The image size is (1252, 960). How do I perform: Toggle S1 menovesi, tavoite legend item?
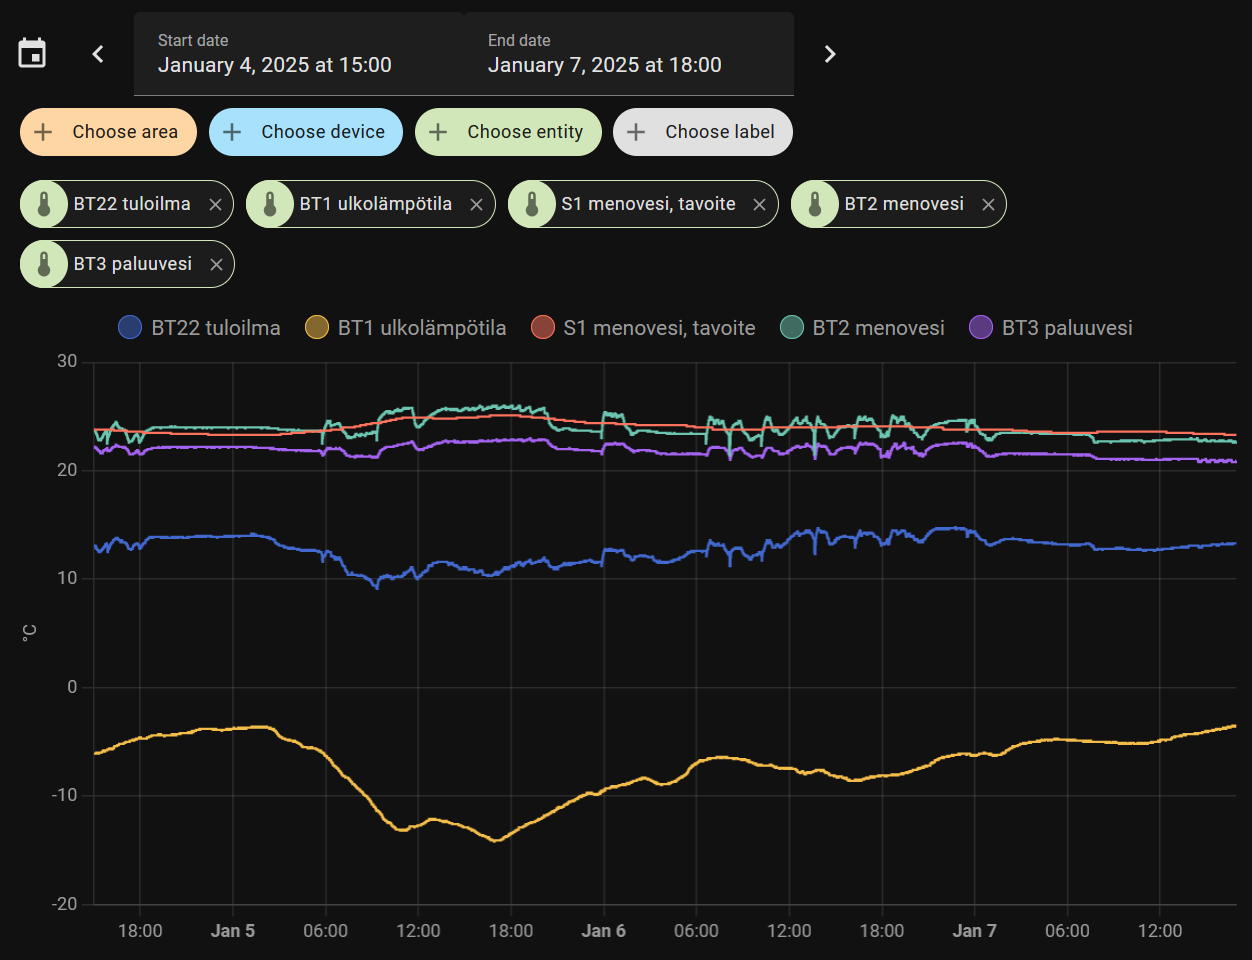(643, 328)
